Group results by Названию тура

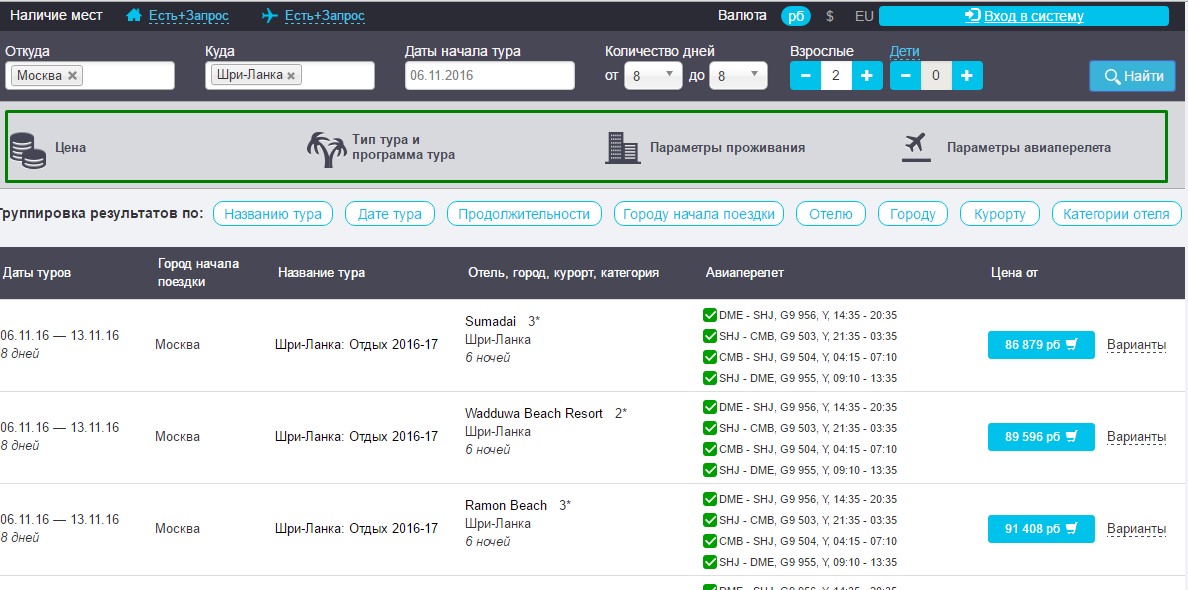tap(273, 214)
